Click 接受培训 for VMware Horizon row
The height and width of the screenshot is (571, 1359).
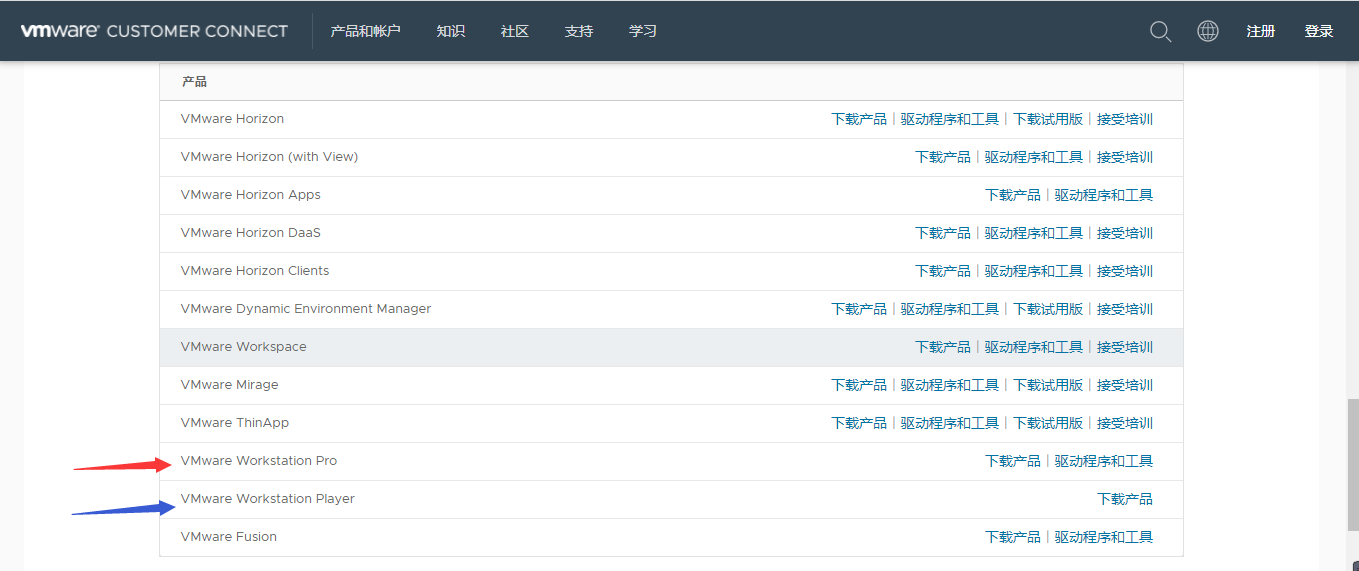[x=1125, y=119]
